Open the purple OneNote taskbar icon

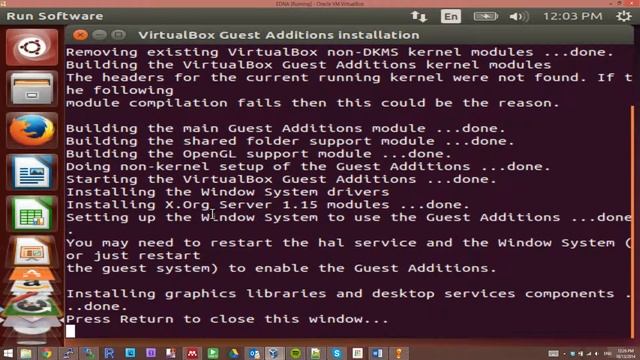pos(151,353)
